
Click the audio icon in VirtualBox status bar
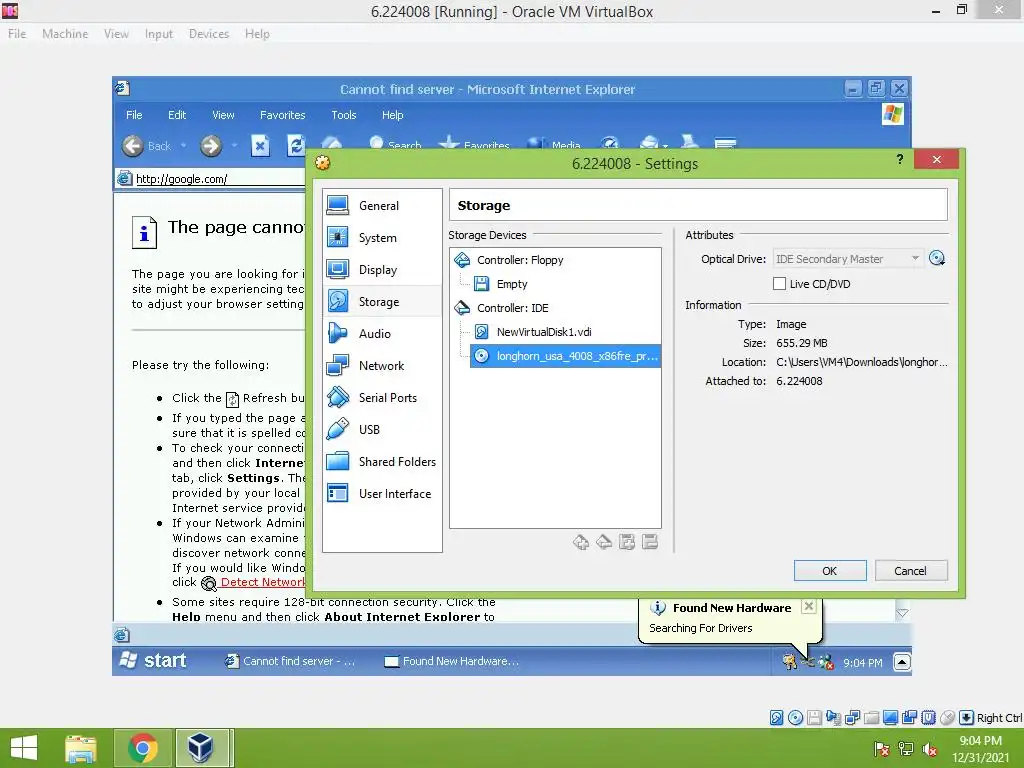(x=833, y=718)
